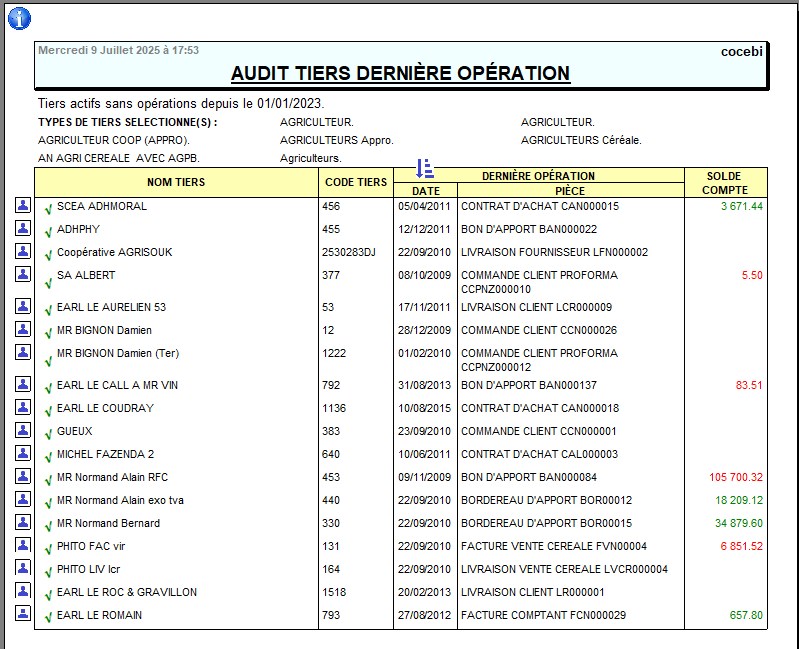Image resolution: width=799 pixels, height=649 pixels.
Task: Click the person icon for EARL LE ROMAIN
Action: click(23, 615)
